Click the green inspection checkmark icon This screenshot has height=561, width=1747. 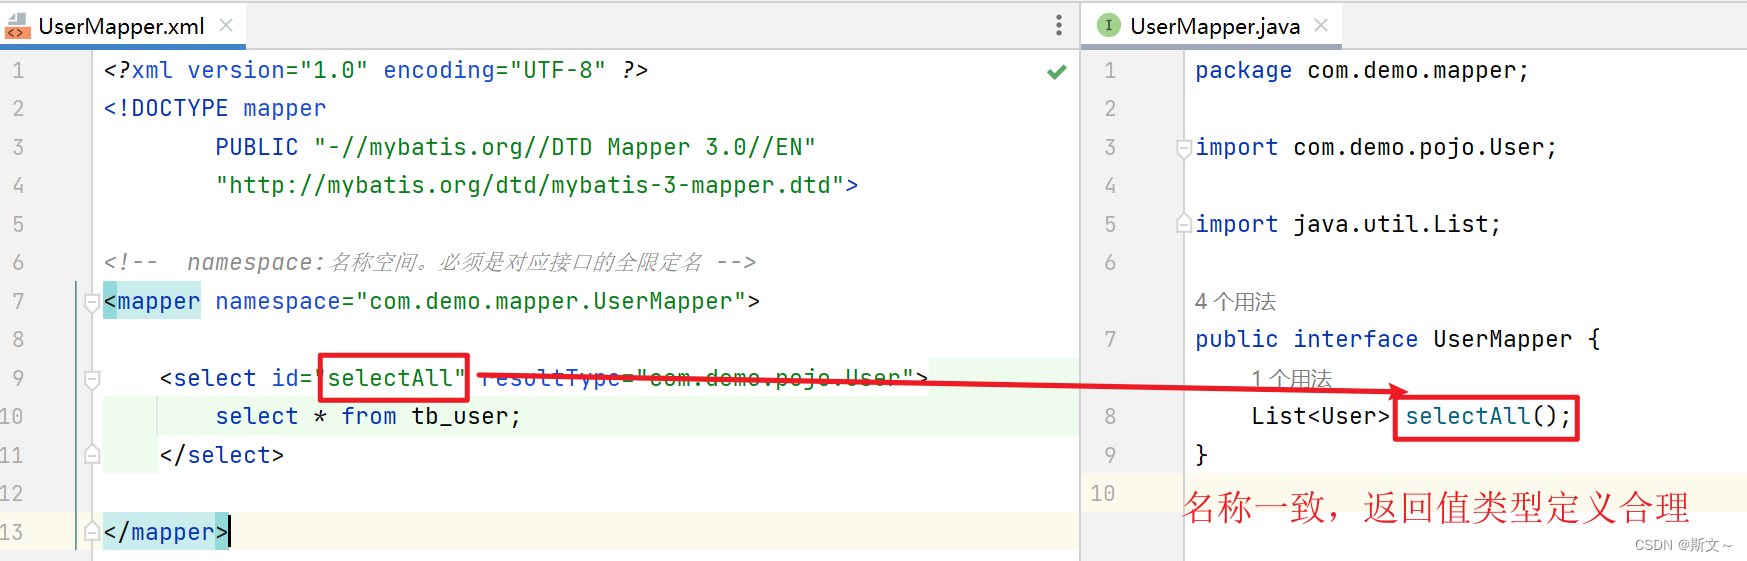(x=1056, y=72)
